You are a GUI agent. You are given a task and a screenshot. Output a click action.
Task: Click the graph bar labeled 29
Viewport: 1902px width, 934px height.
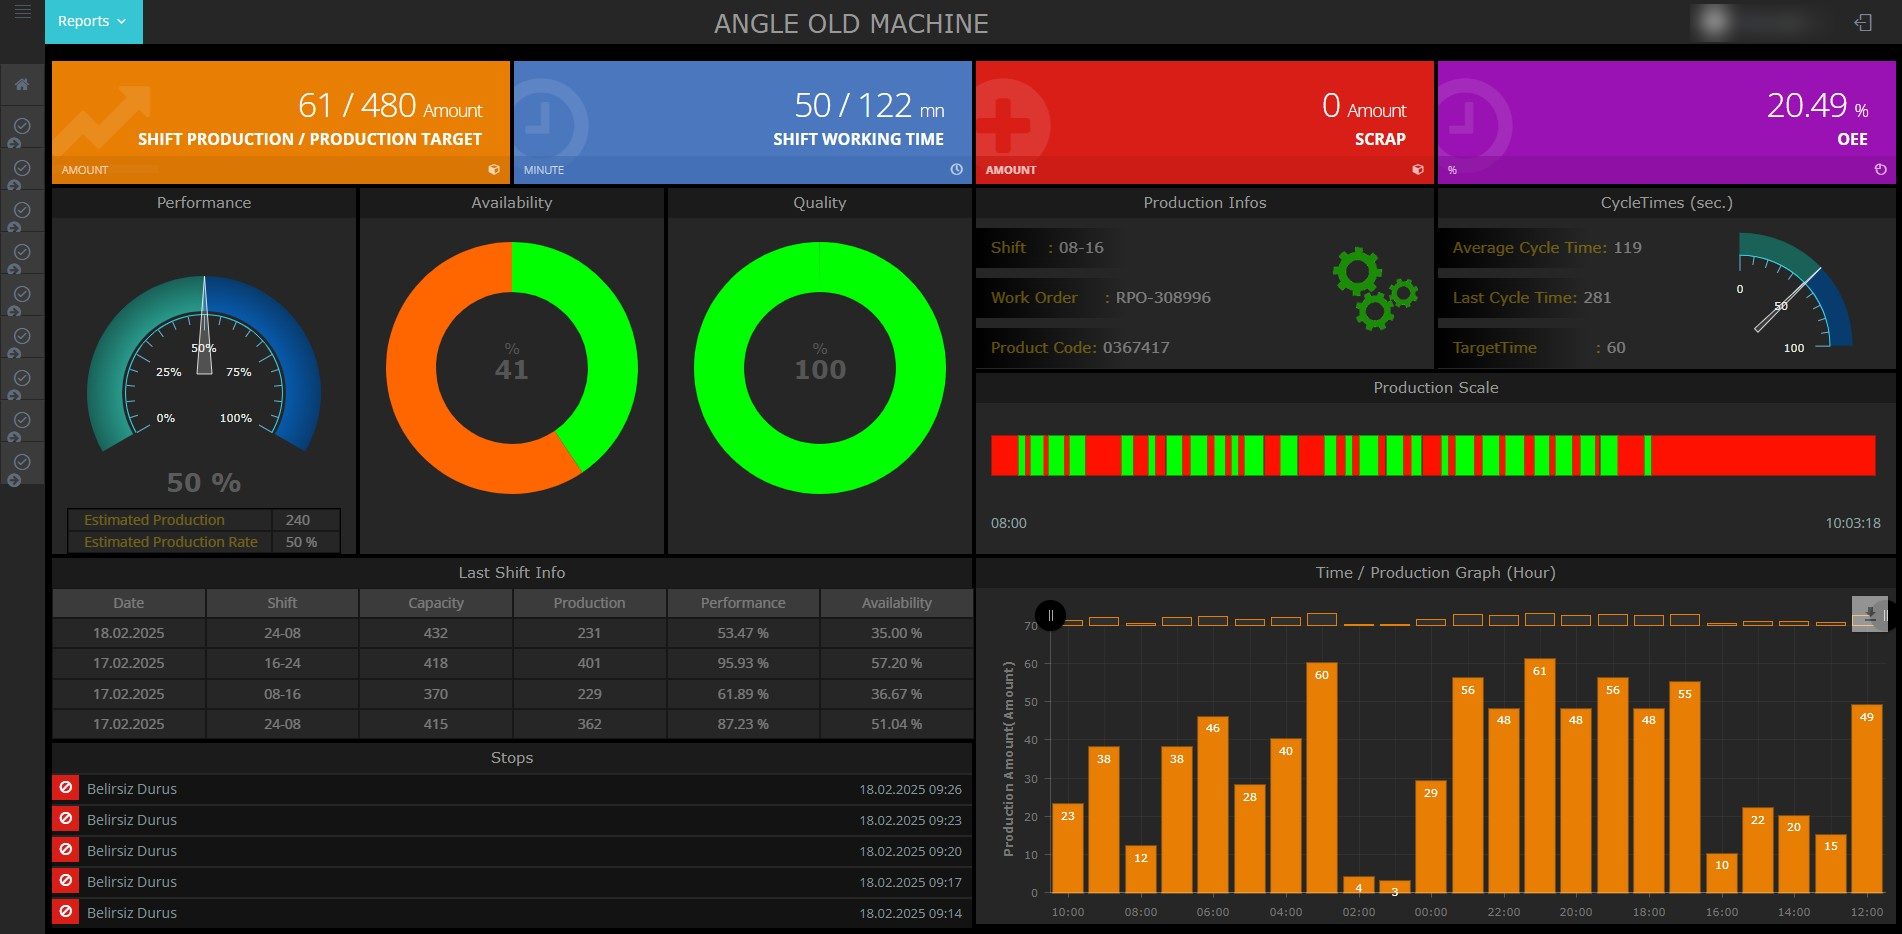(x=1431, y=836)
